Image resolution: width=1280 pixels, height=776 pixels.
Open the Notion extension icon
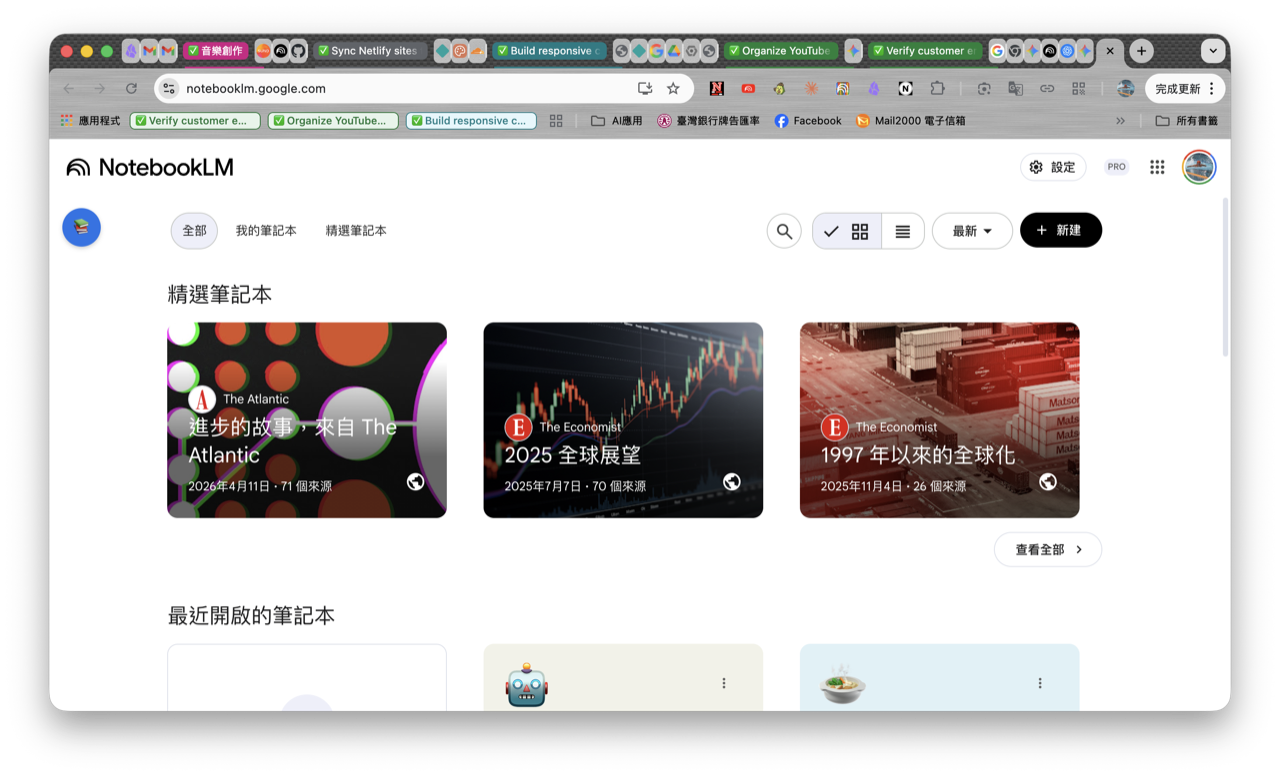(x=906, y=88)
